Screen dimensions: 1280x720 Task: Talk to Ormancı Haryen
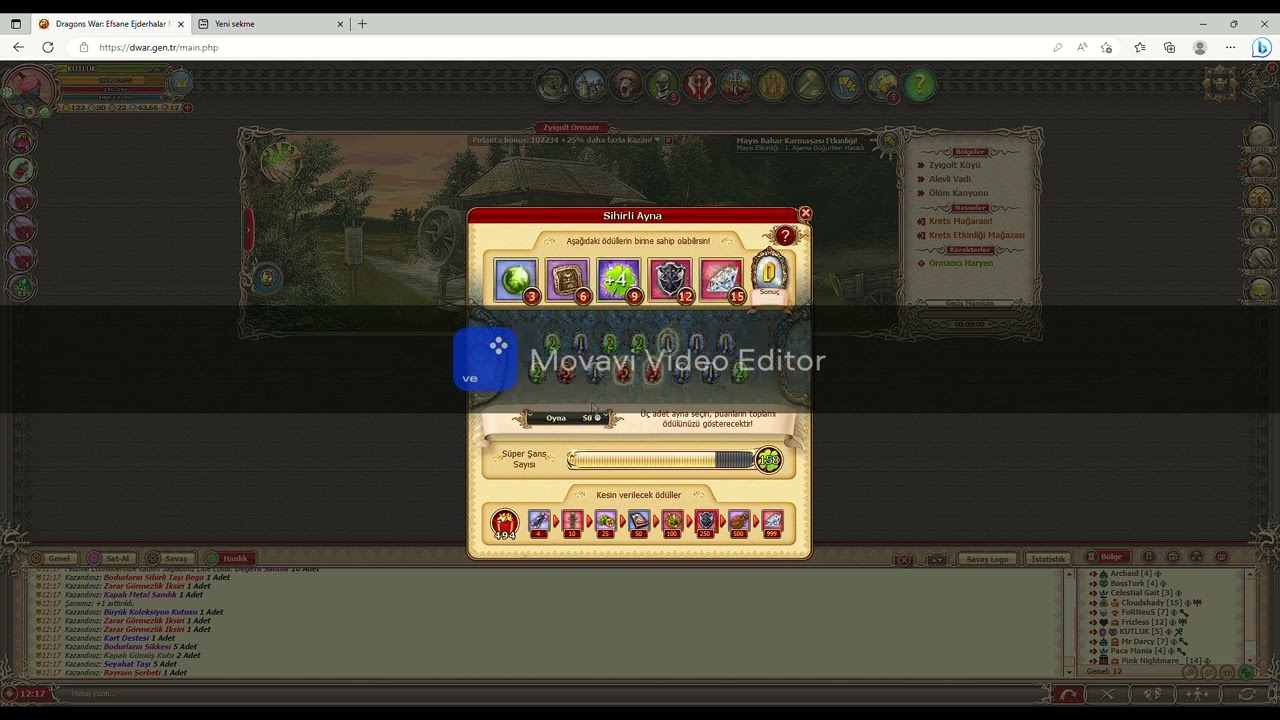point(961,263)
